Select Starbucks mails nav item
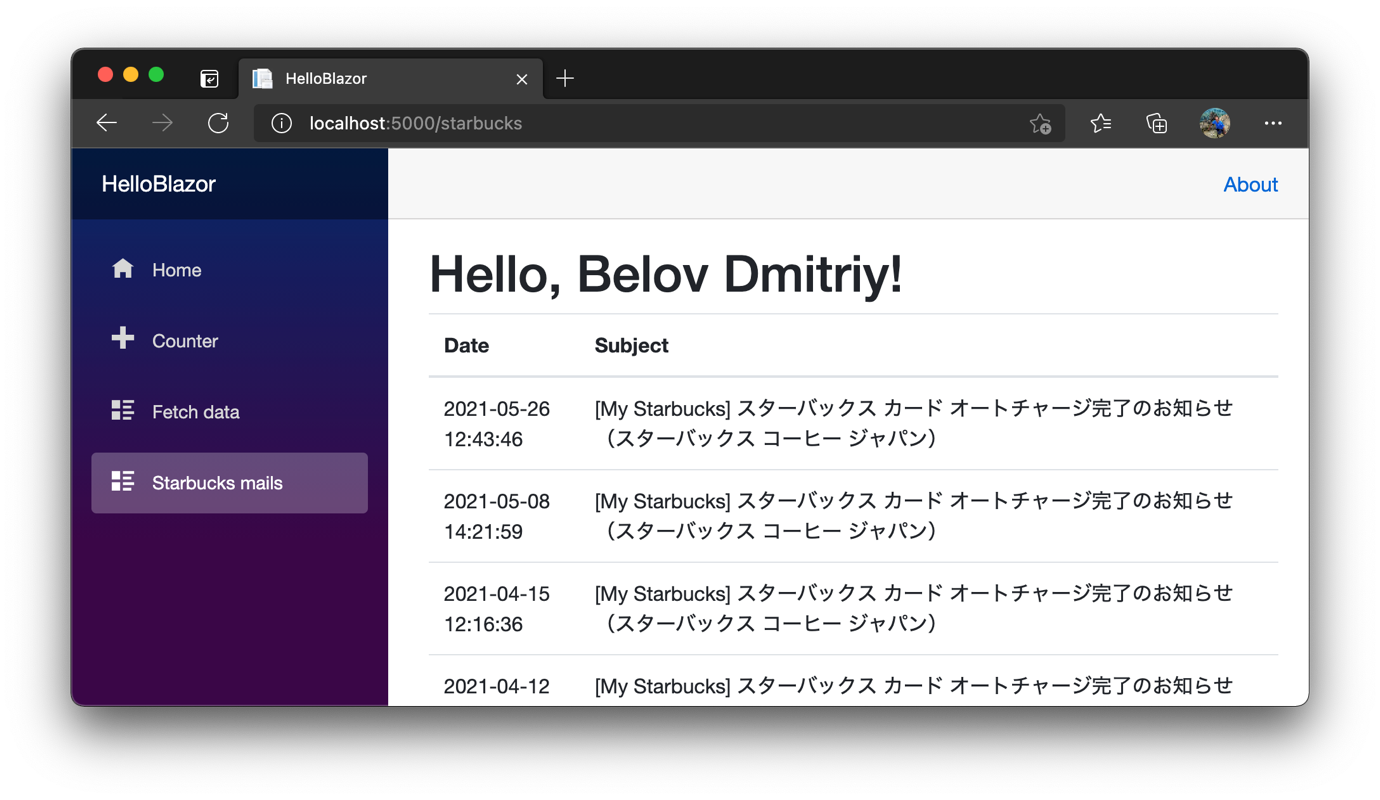The image size is (1380, 800). (230, 483)
